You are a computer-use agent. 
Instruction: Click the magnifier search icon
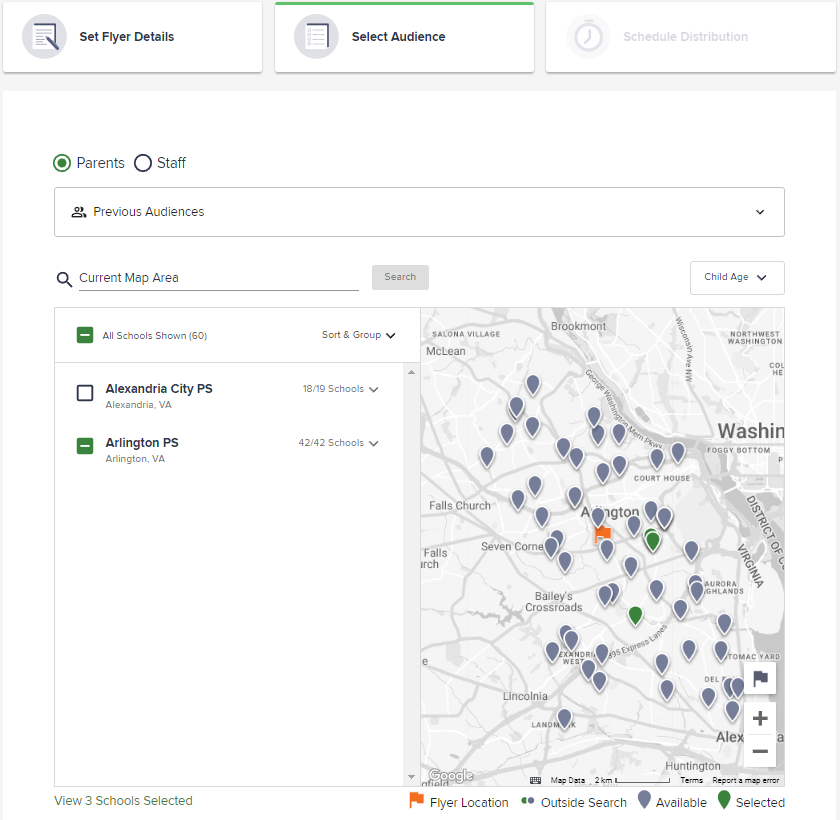tap(64, 279)
